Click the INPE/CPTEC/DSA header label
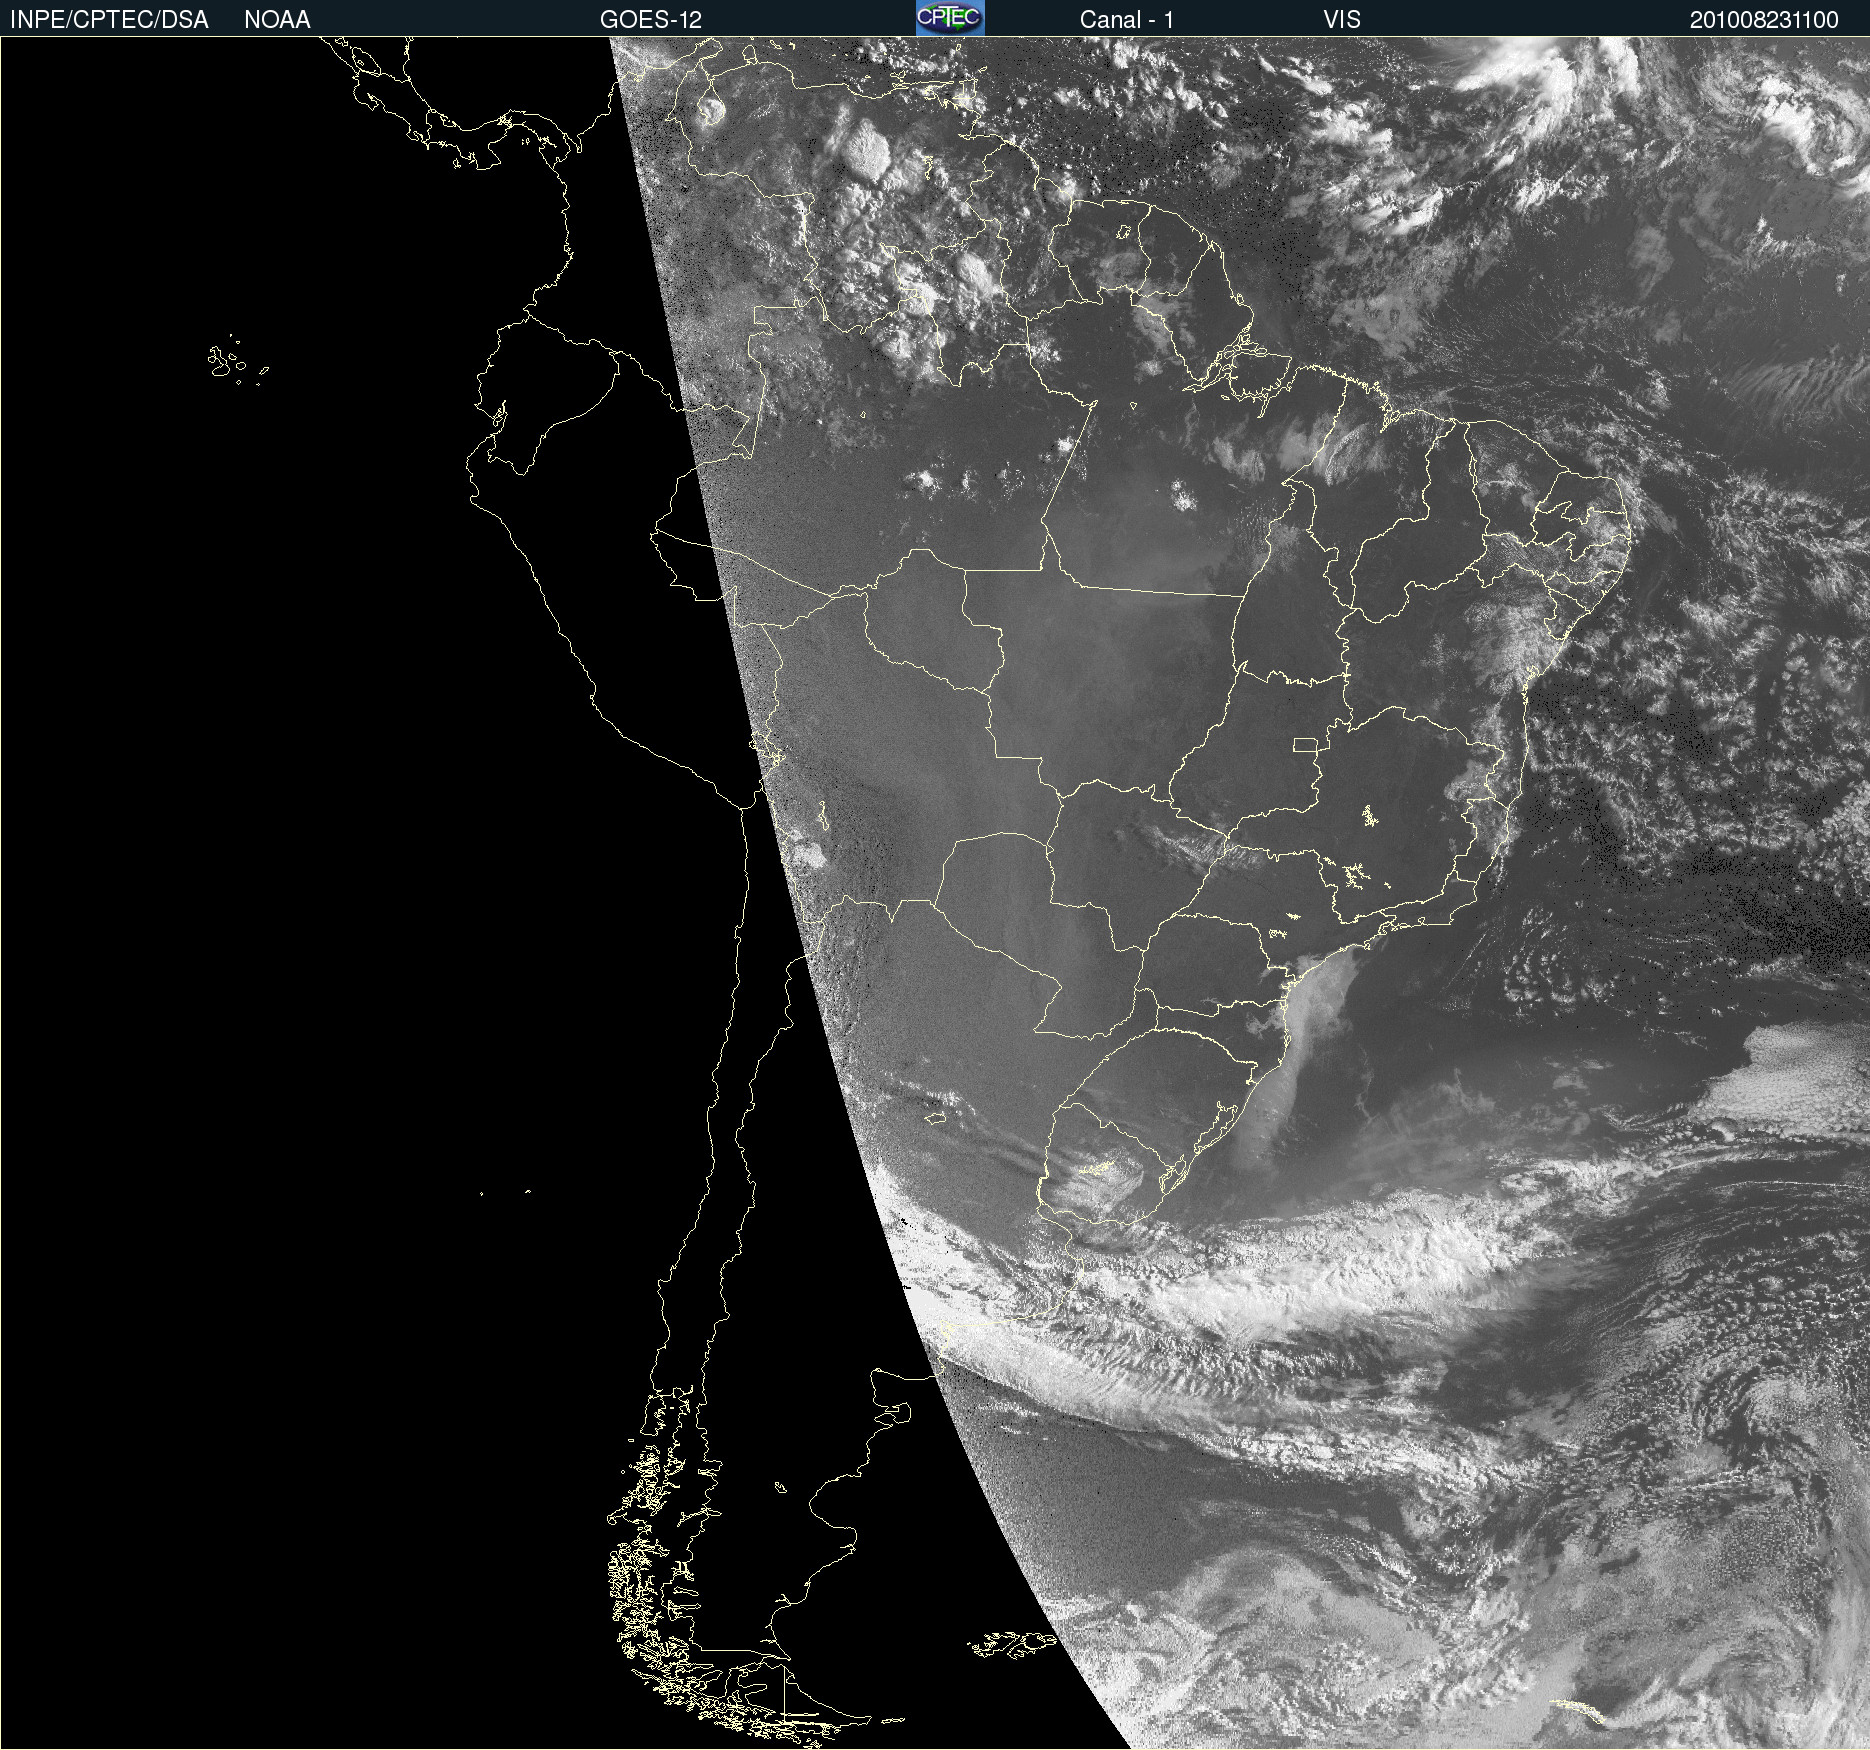1870x1750 pixels. point(109,20)
